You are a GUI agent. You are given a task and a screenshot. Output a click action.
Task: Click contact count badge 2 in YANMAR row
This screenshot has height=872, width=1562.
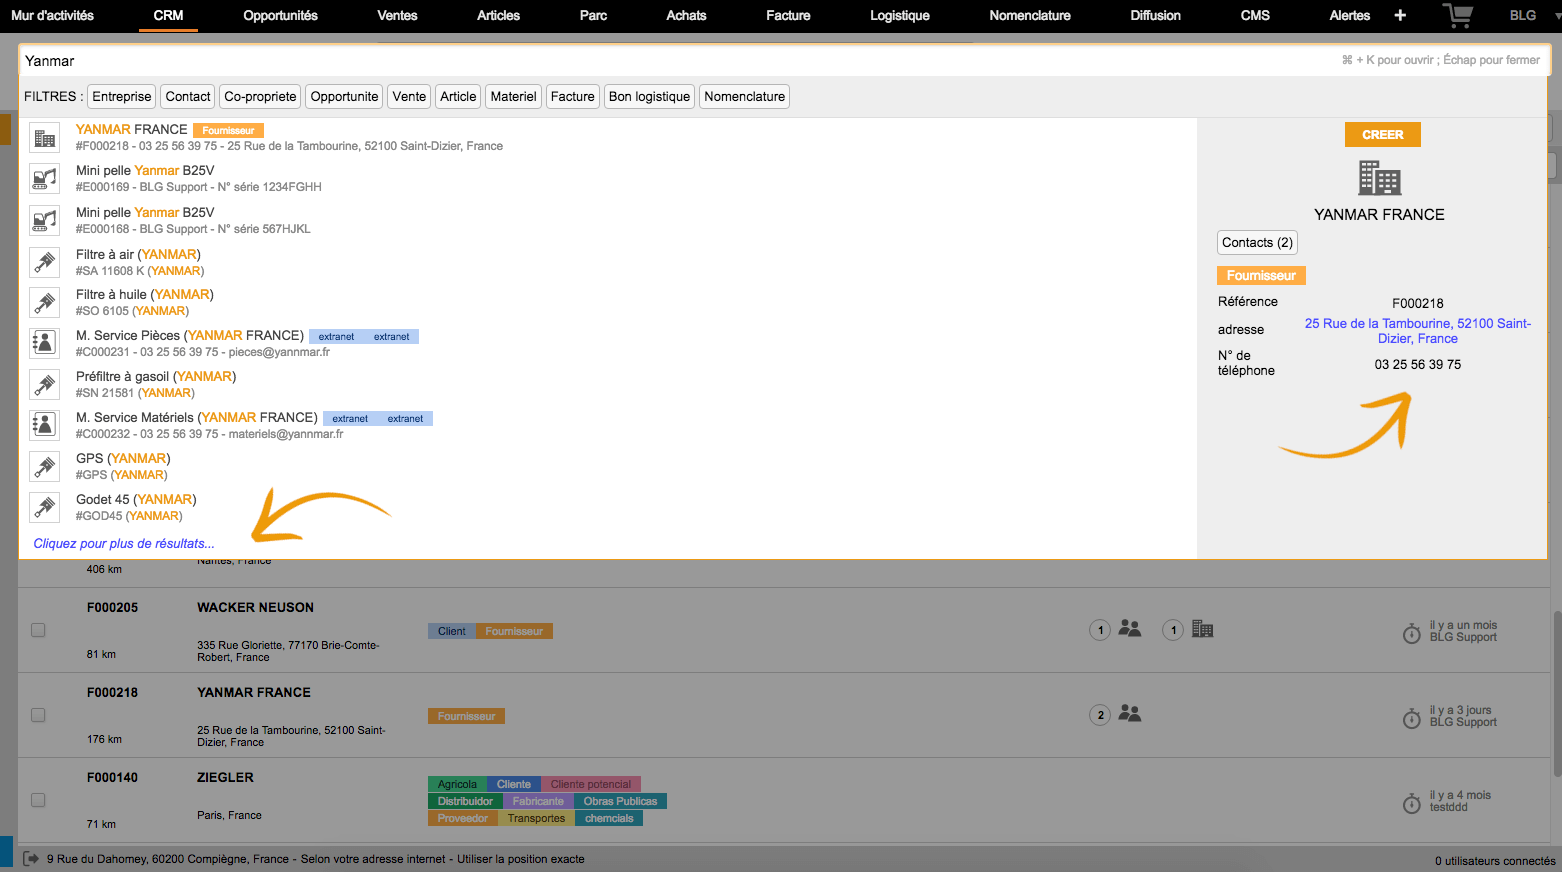click(x=1100, y=715)
